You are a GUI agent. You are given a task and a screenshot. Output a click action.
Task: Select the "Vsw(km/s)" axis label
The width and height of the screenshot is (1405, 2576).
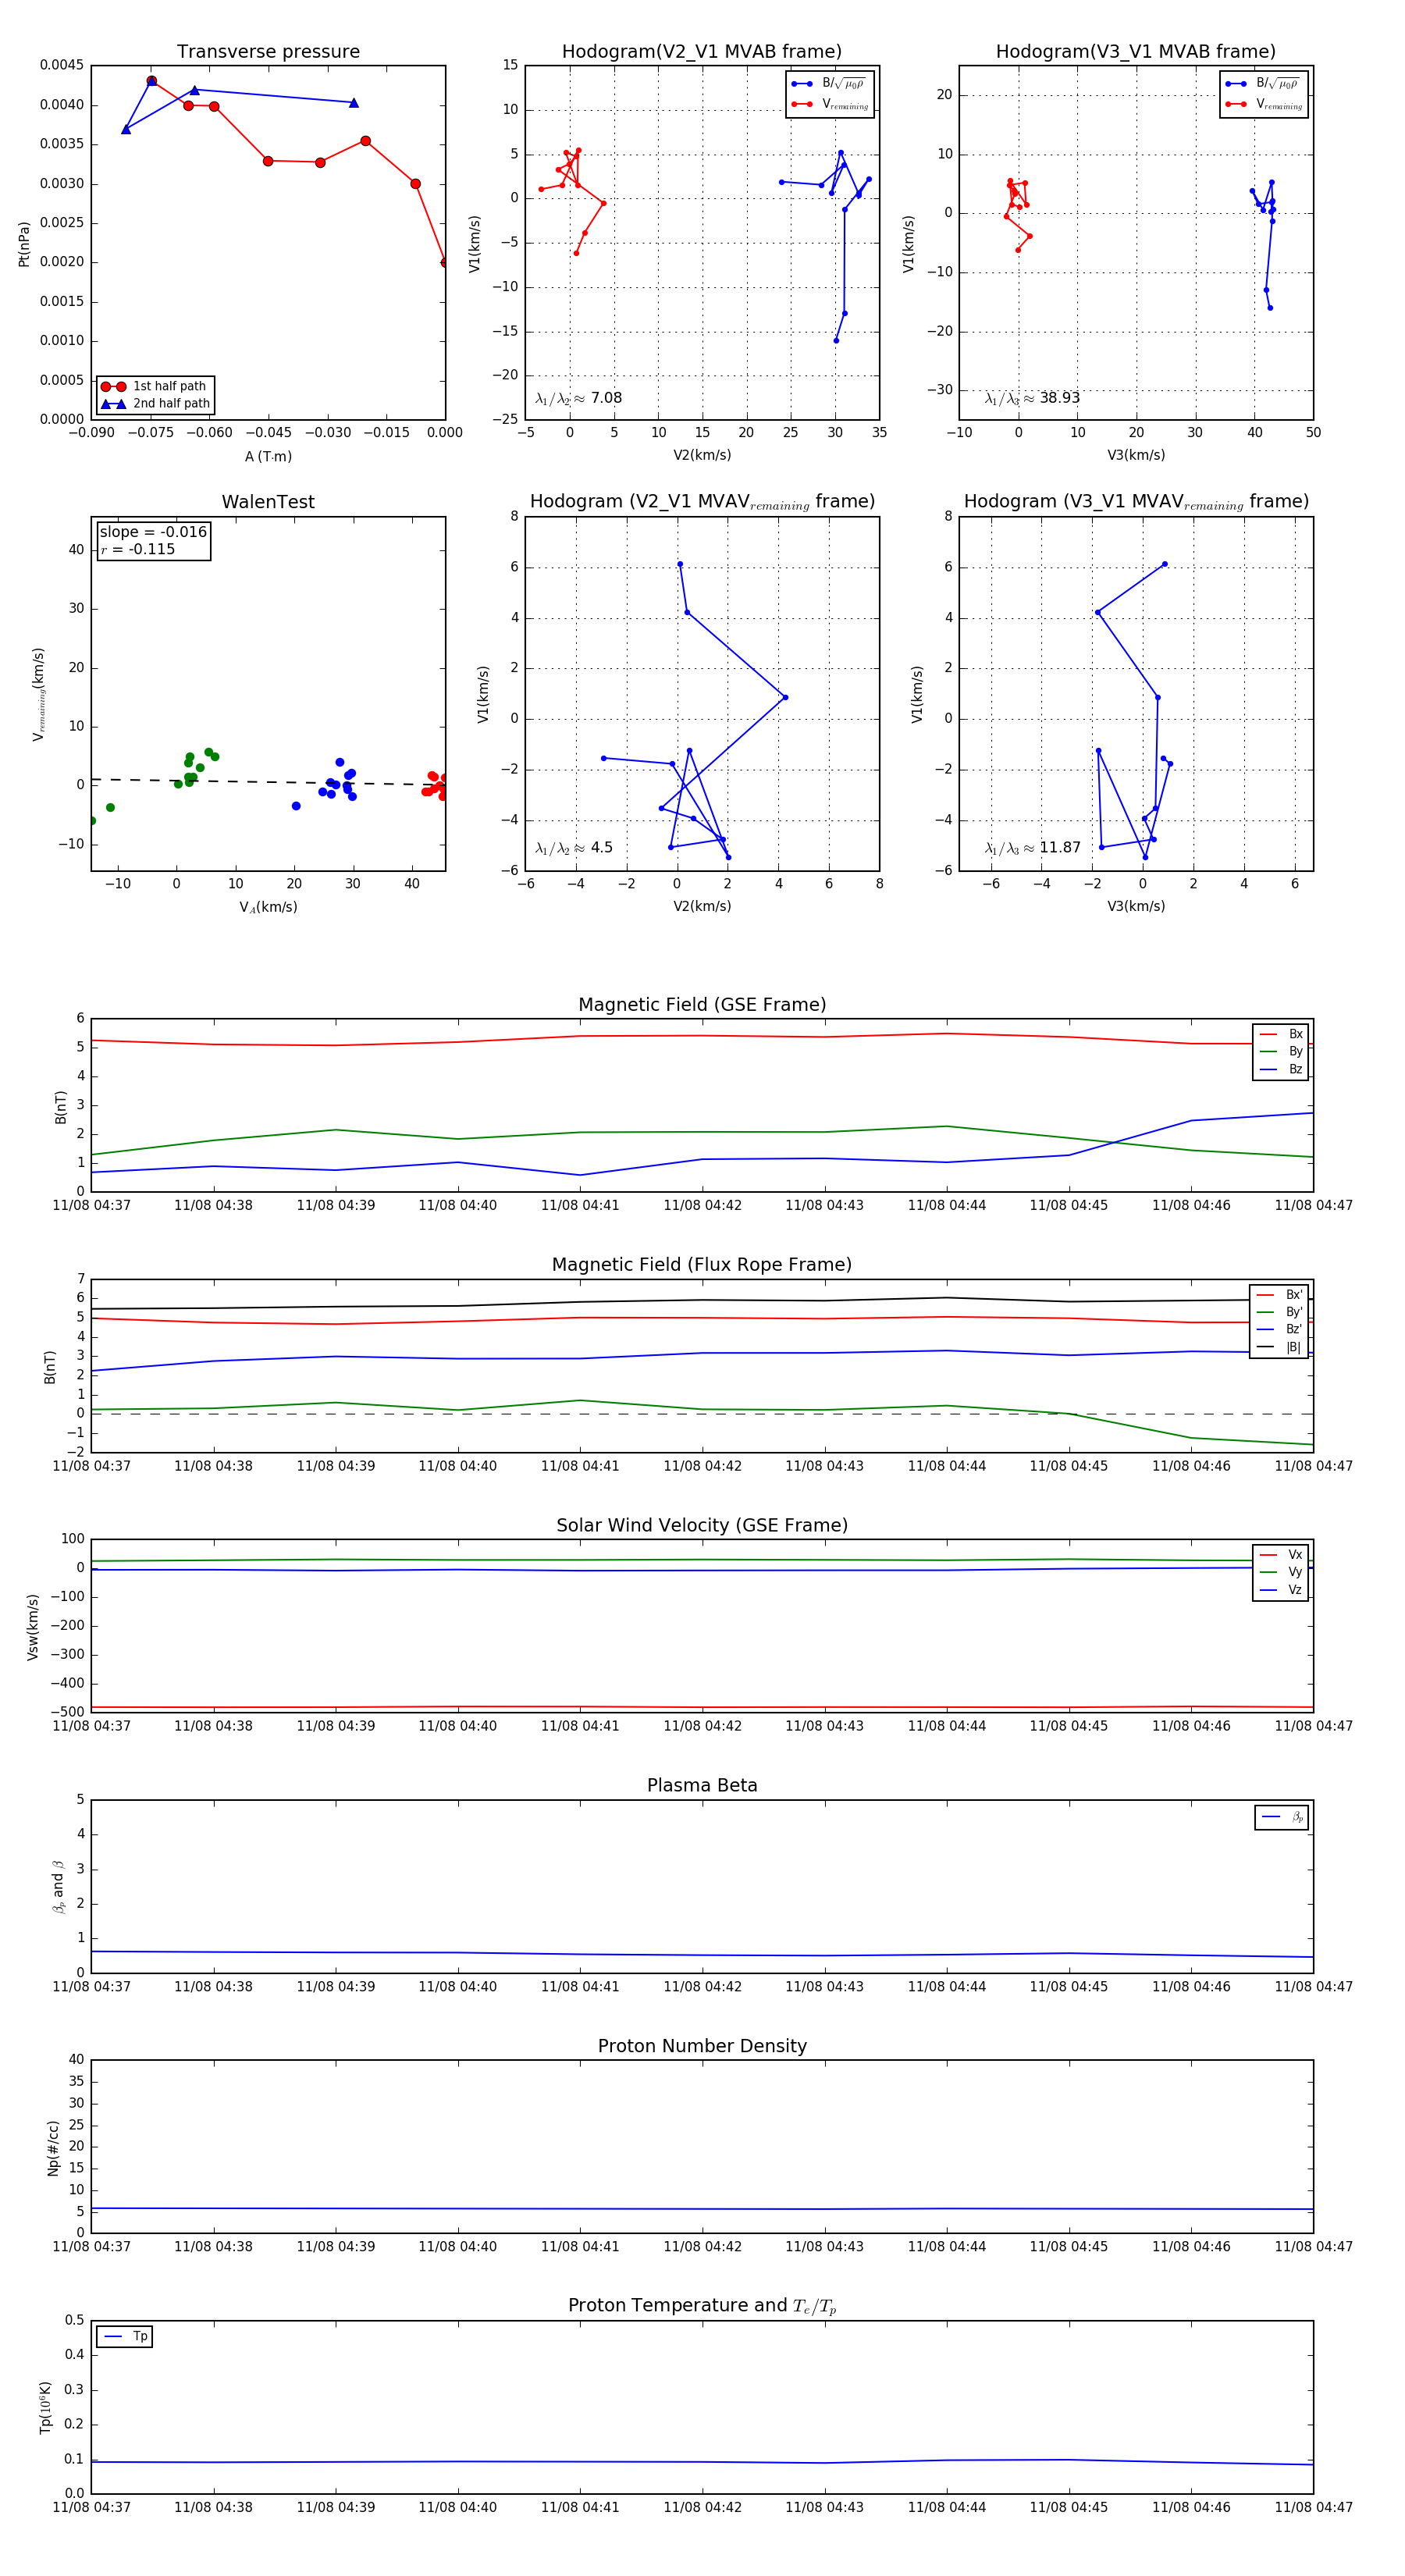(32, 1627)
